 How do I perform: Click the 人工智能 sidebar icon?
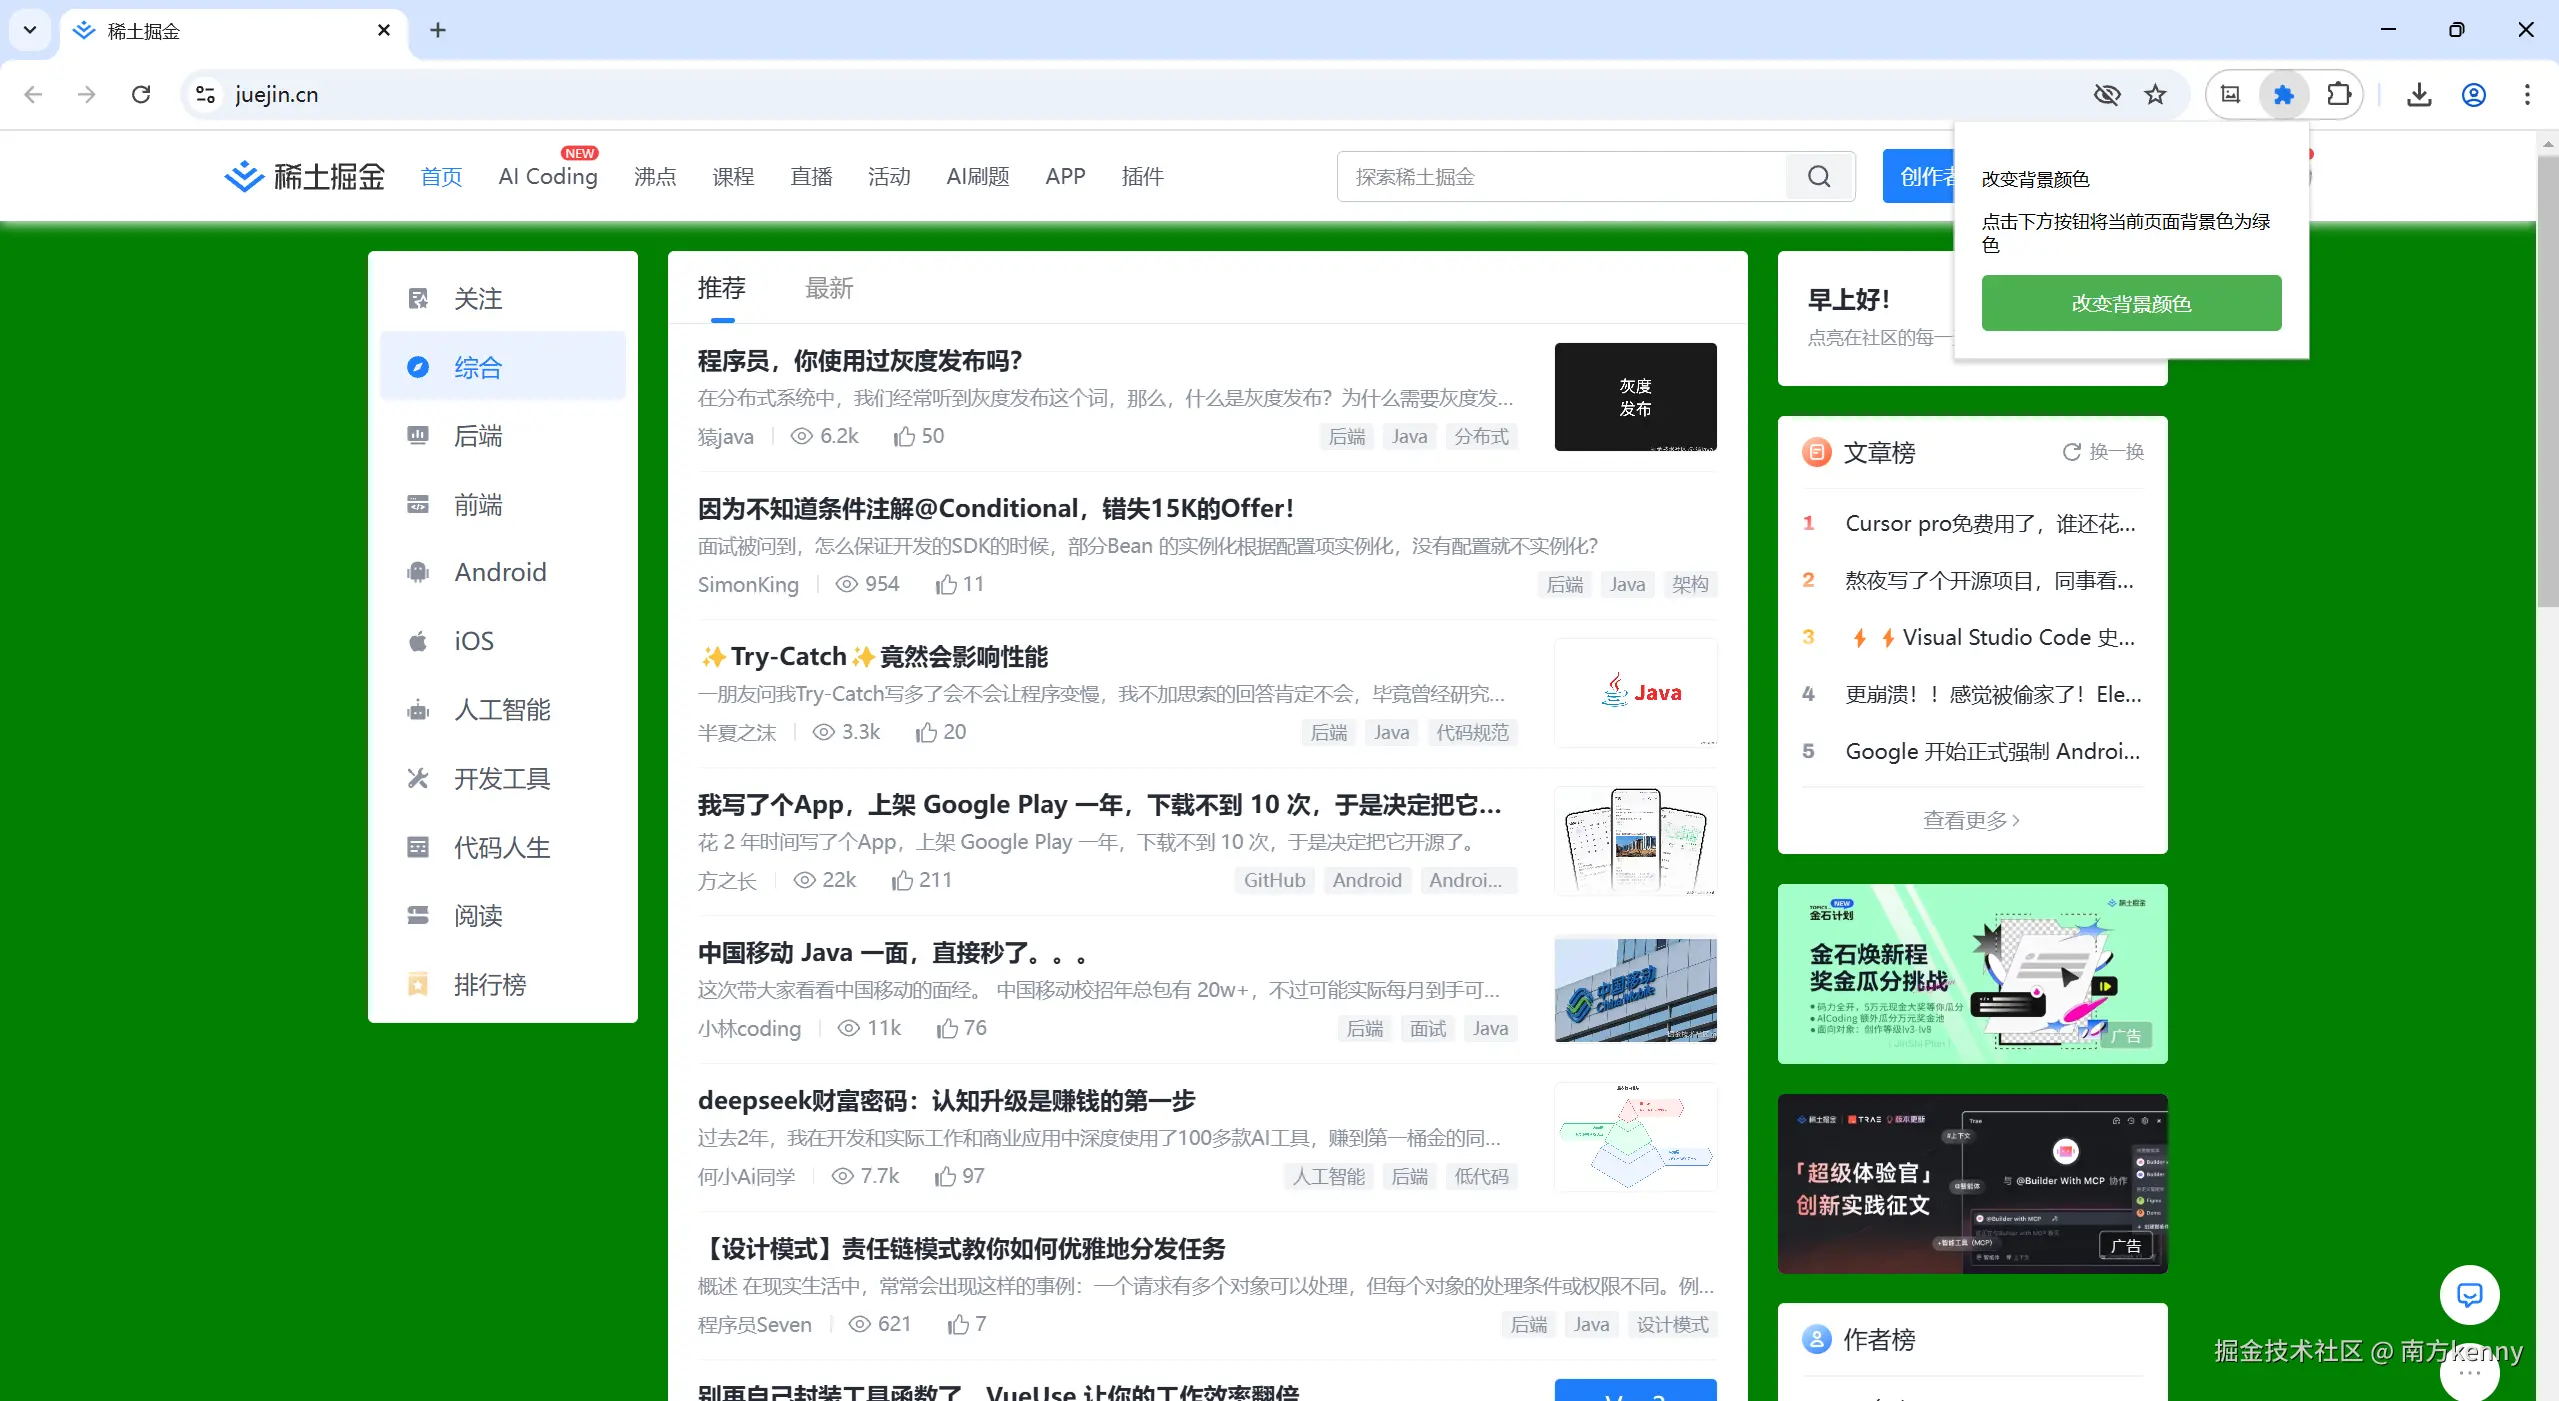[418, 709]
